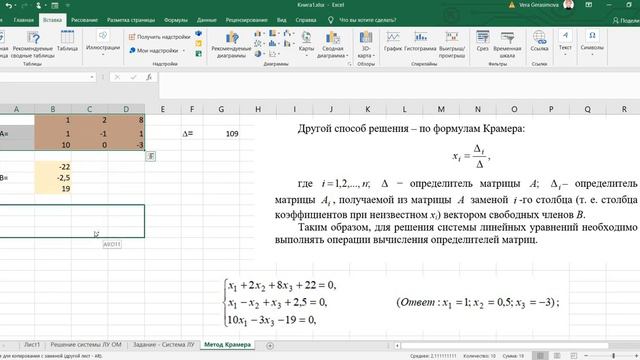Click the Vera Gerasimova account name
This screenshot has height=360, width=640.
(x=538, y=5)
